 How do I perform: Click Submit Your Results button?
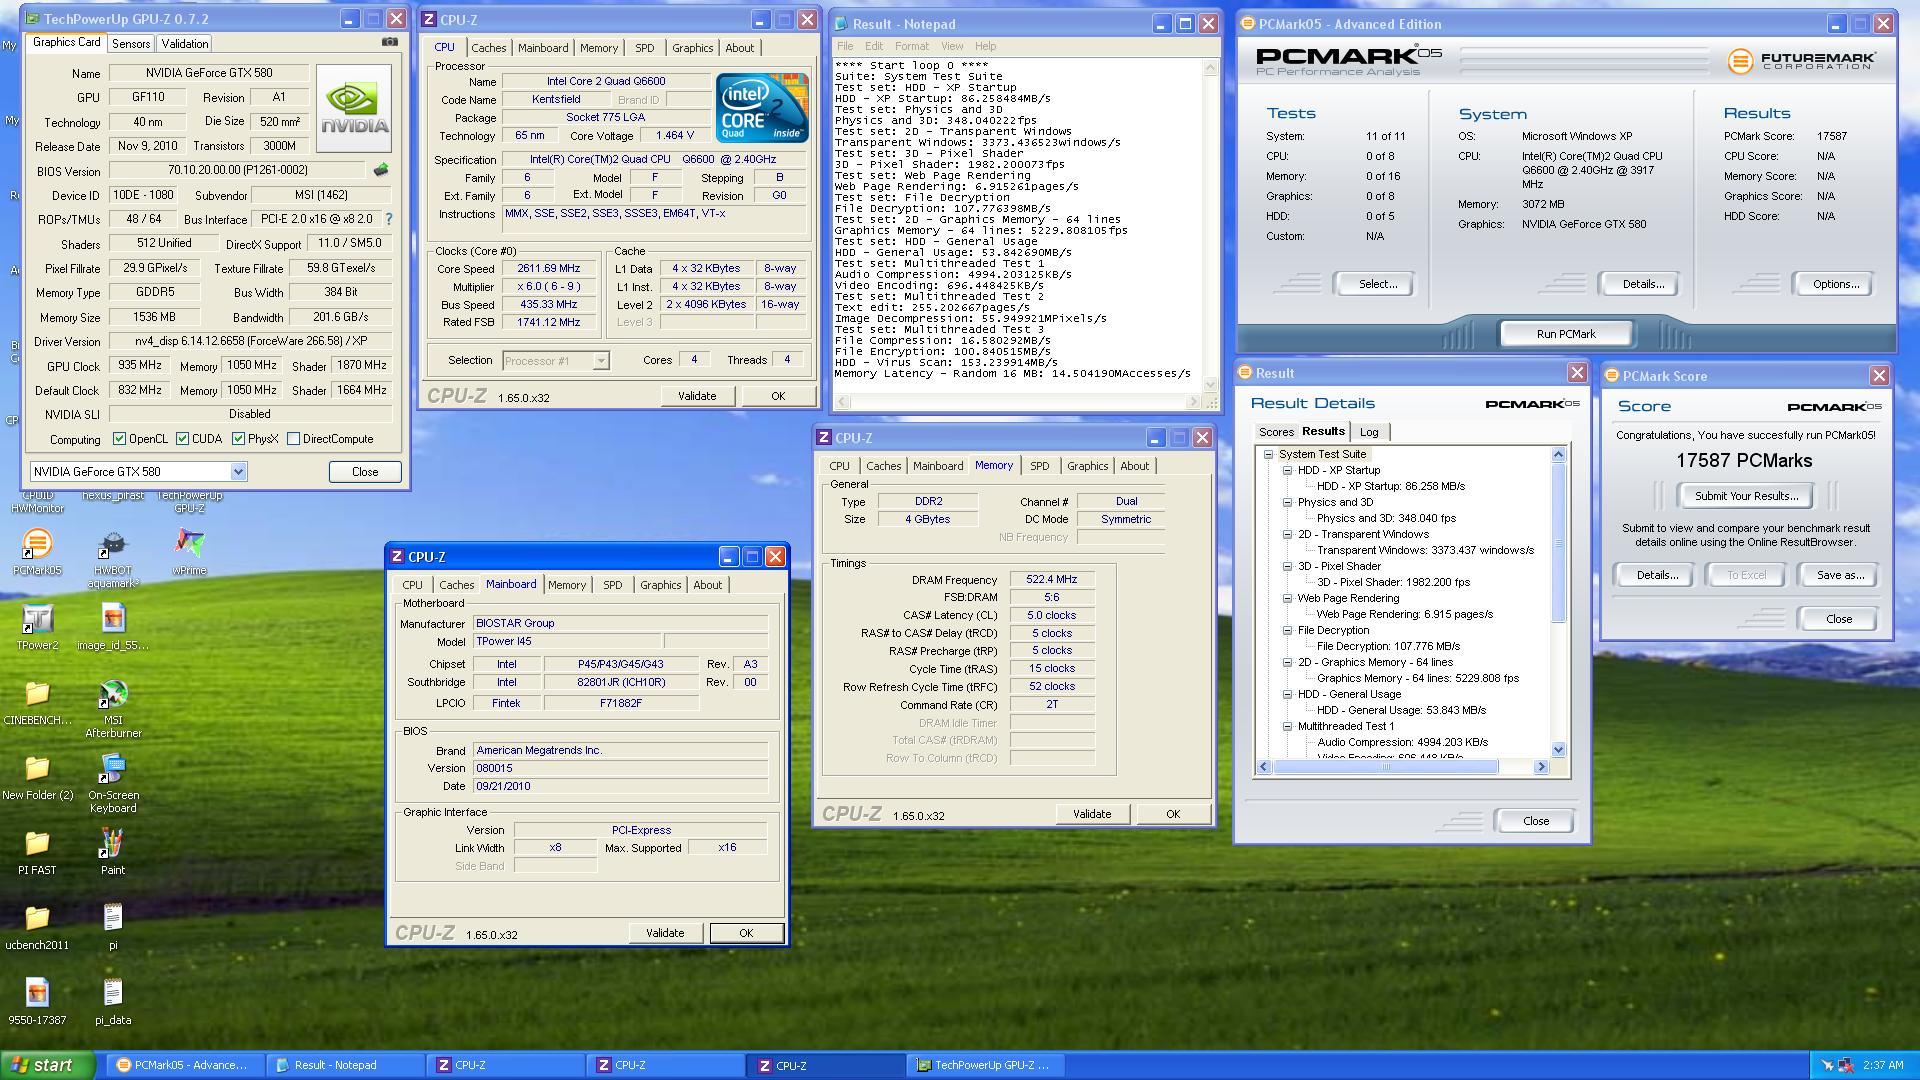click(x=1746, y=496)
